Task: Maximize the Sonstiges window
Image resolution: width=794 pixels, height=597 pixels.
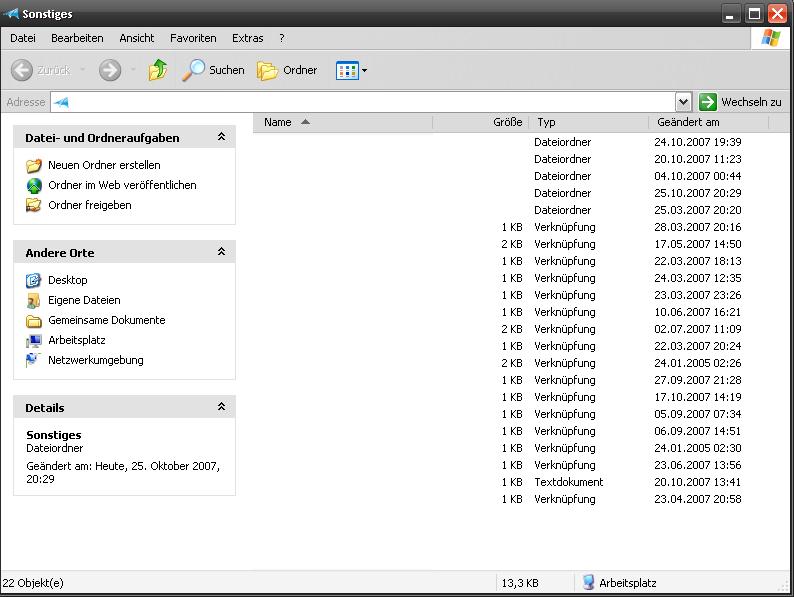Action: pos(754,14)
